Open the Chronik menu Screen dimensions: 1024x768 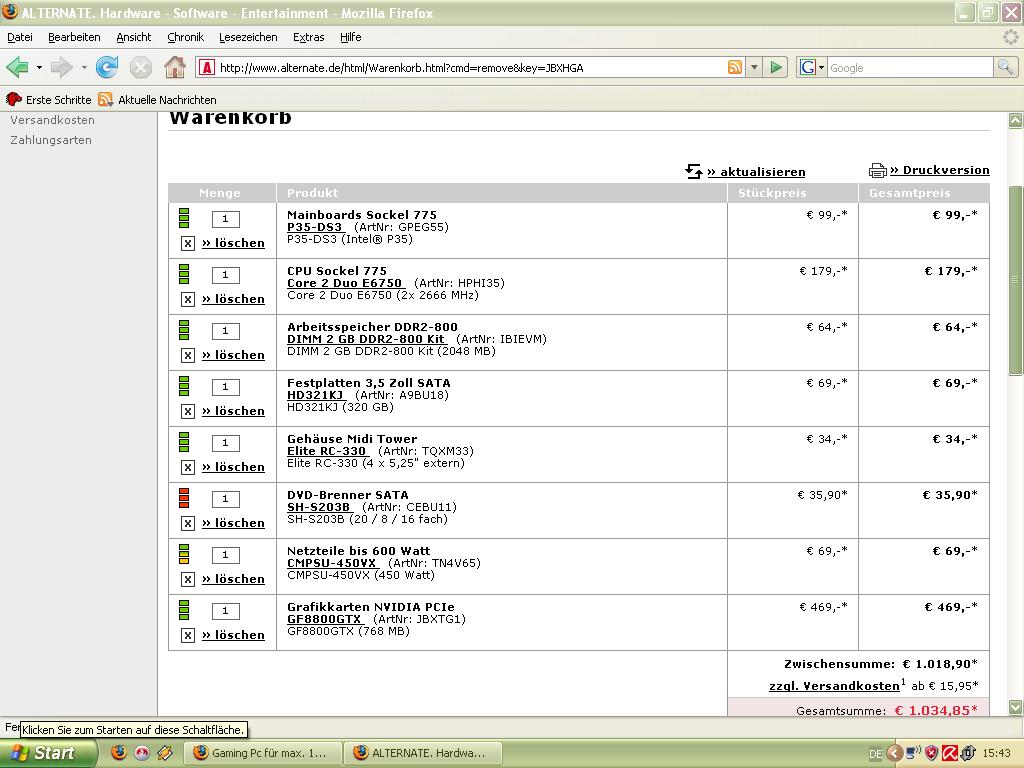(x=185, y=37)
